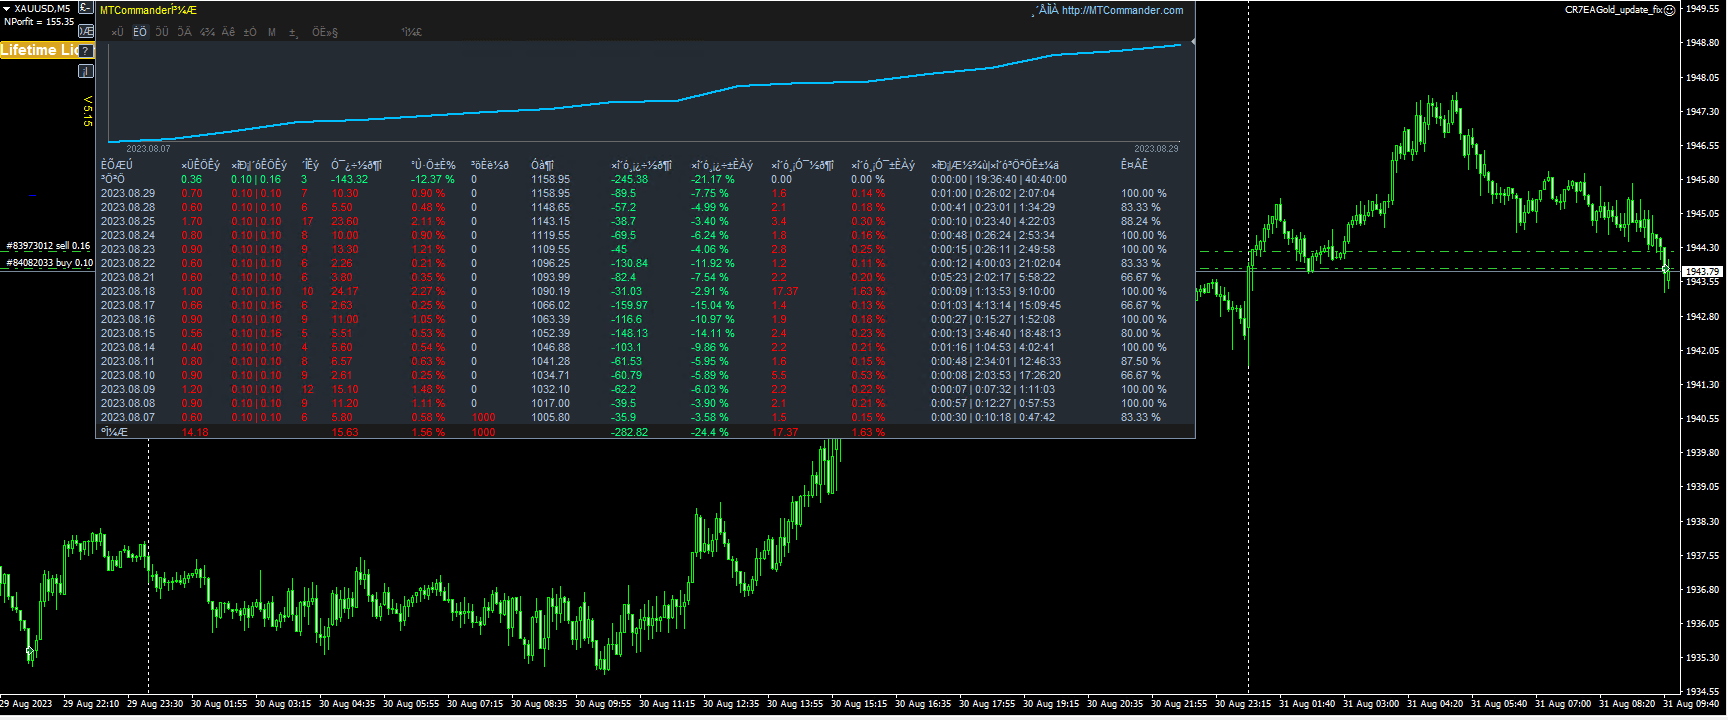1728x720 pixels.
Task: Click the #83973012 sell 0.16 order label
Action: point(48,246)
